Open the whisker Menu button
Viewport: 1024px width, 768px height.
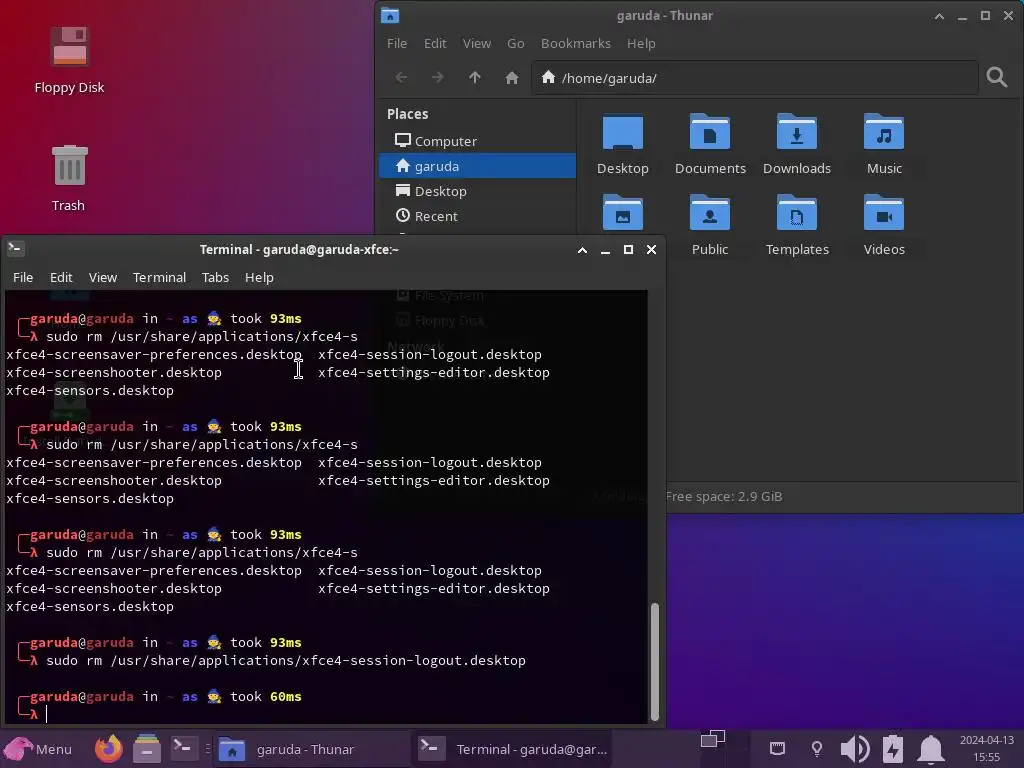(x=37, y=748)
